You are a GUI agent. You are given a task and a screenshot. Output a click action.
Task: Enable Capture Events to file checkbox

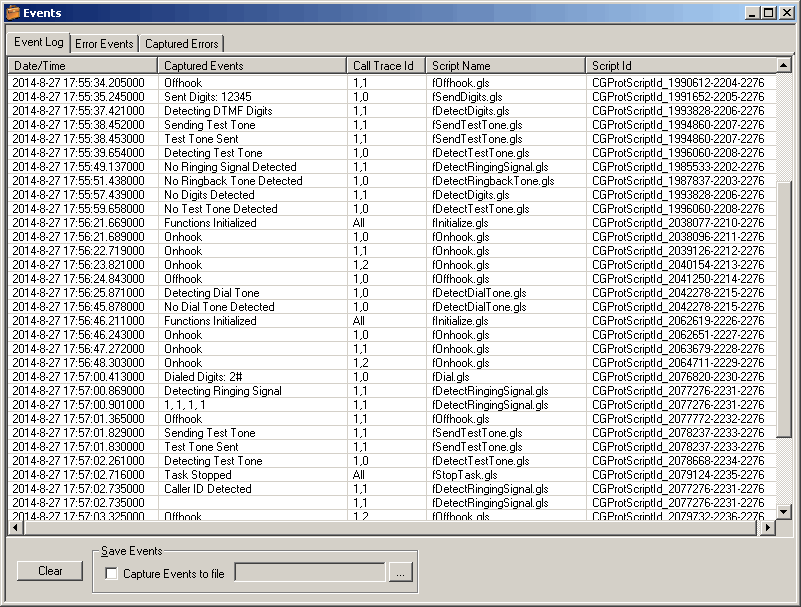coord(112,574)
